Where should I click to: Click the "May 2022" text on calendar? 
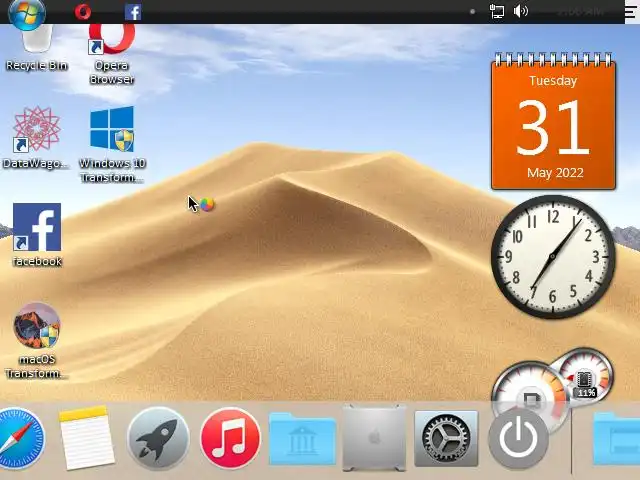click(x=555, y=173)
